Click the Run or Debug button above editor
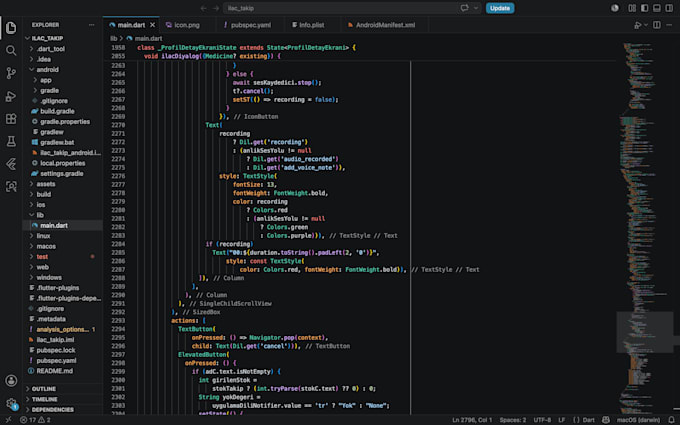 coord(638,25)
